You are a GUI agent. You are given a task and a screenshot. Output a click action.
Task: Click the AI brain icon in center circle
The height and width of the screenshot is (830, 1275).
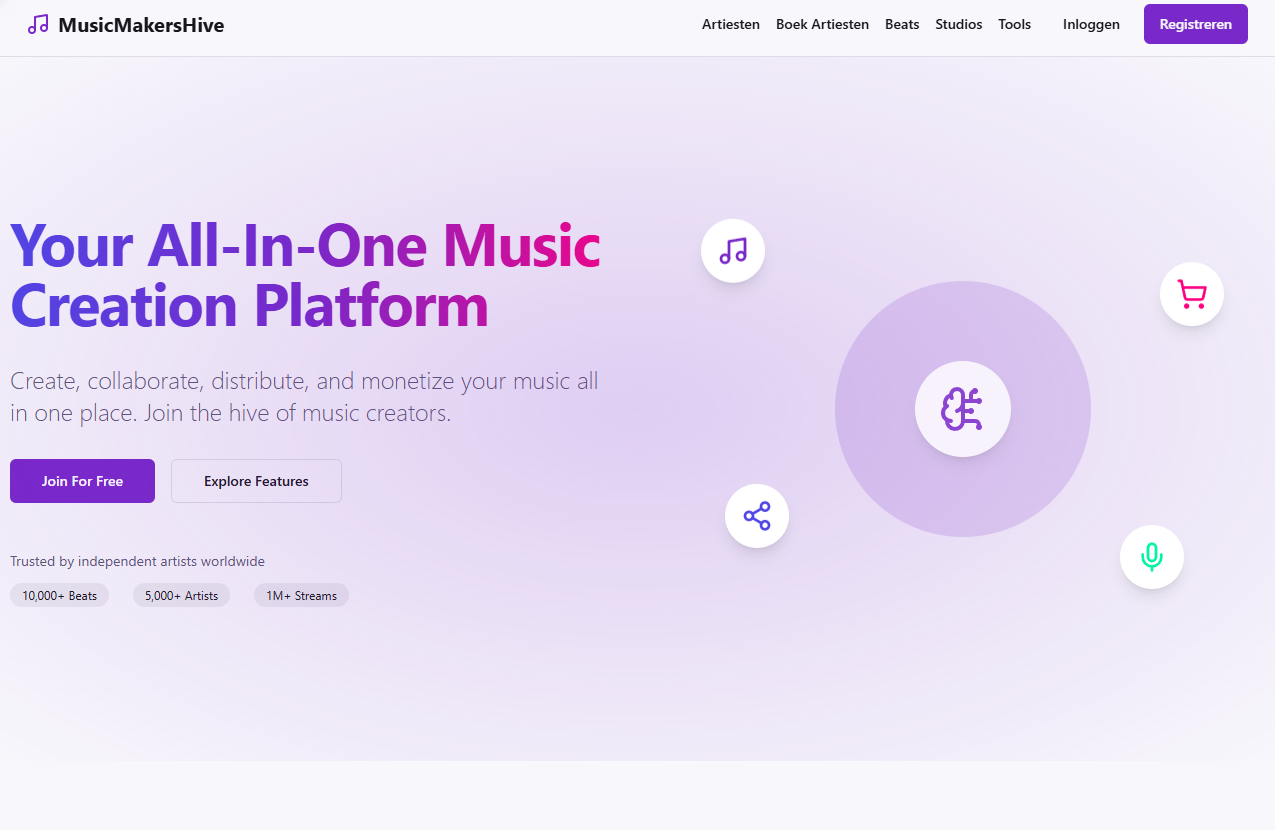pos(962,408)
